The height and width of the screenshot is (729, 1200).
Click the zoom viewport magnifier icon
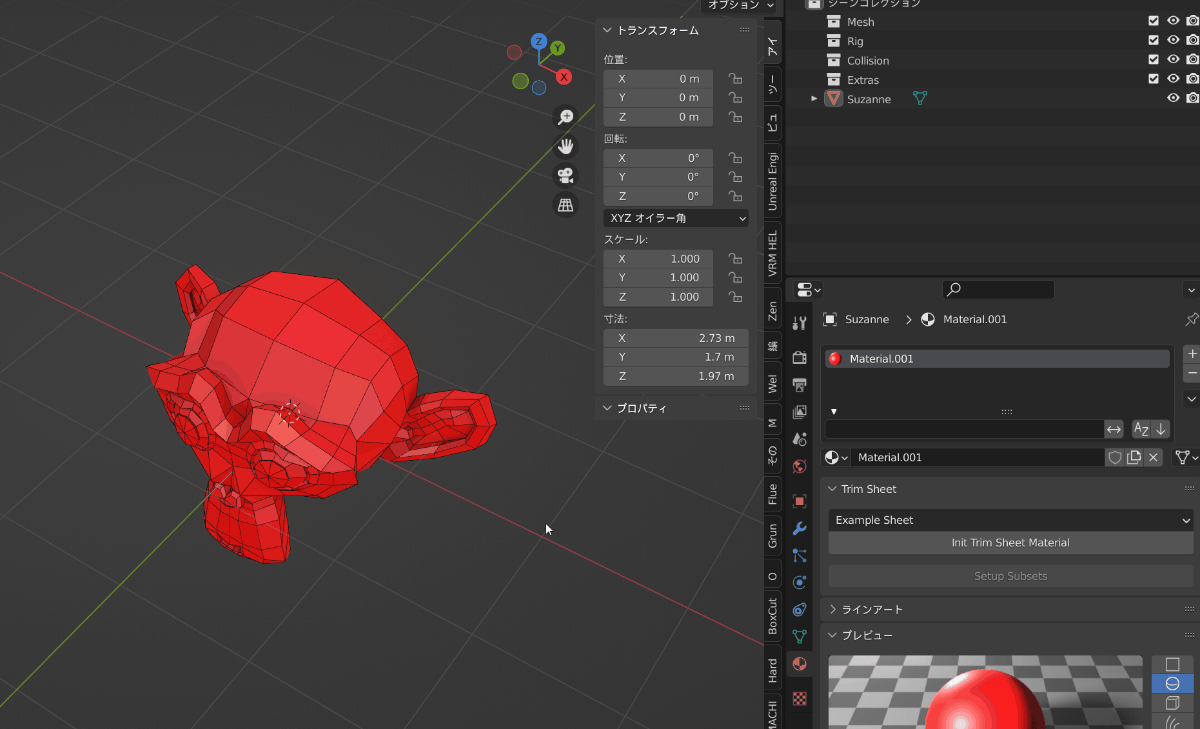point(565,117)
